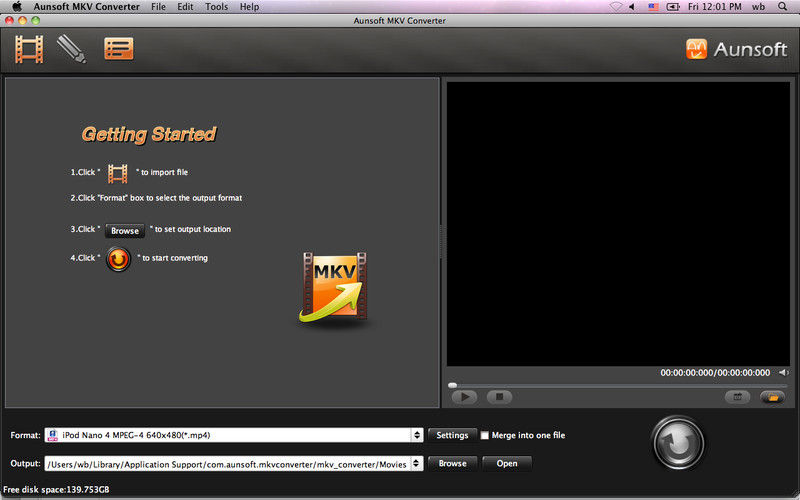Click the Browse button beside the Output field
This screenshot has height=500, width=800.
click(452, 463)
